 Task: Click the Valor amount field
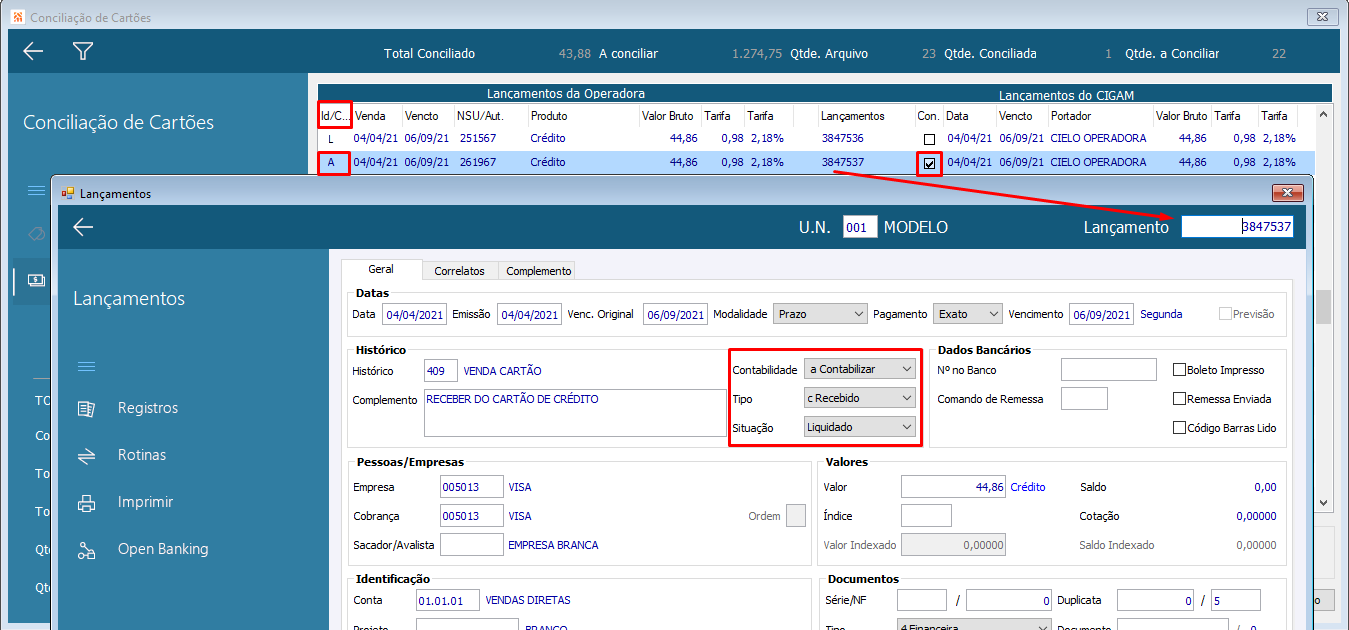pyautogui.click(x=954, y=487)
